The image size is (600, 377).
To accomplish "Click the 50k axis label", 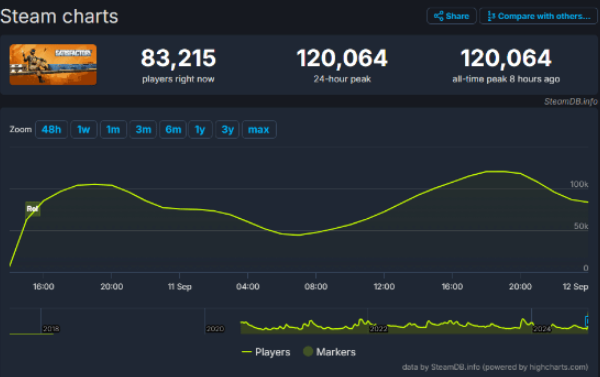I will [x=581, y=226].
